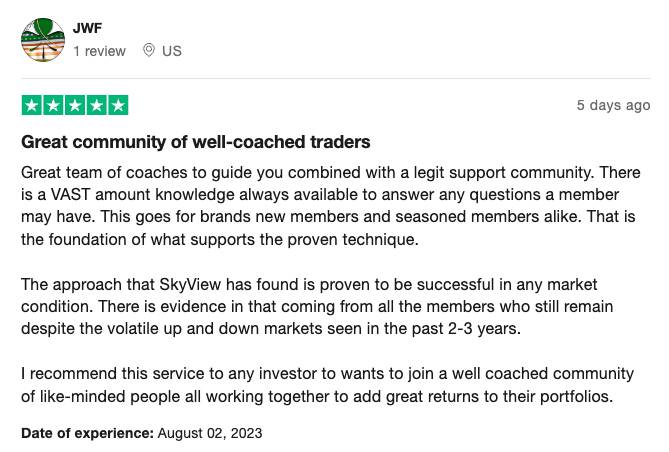This screenshot has height=452, width=669.
Task: Click the fourth green rating star
Action: 96,105
